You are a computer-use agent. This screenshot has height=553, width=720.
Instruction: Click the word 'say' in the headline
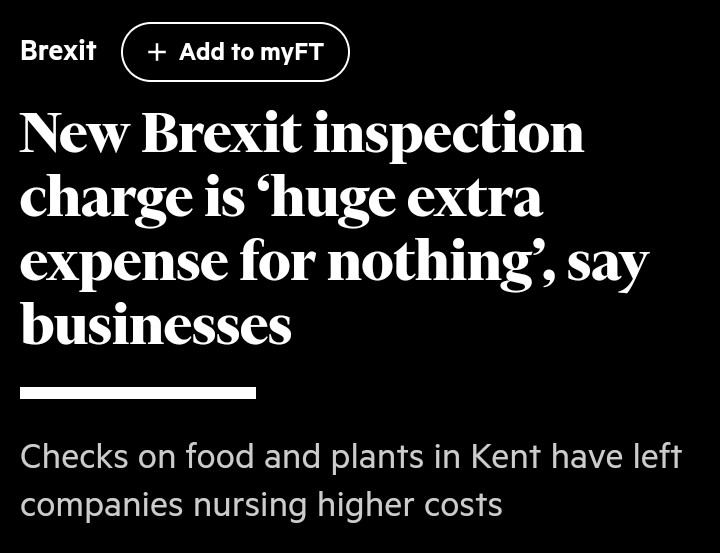point(608,266)
